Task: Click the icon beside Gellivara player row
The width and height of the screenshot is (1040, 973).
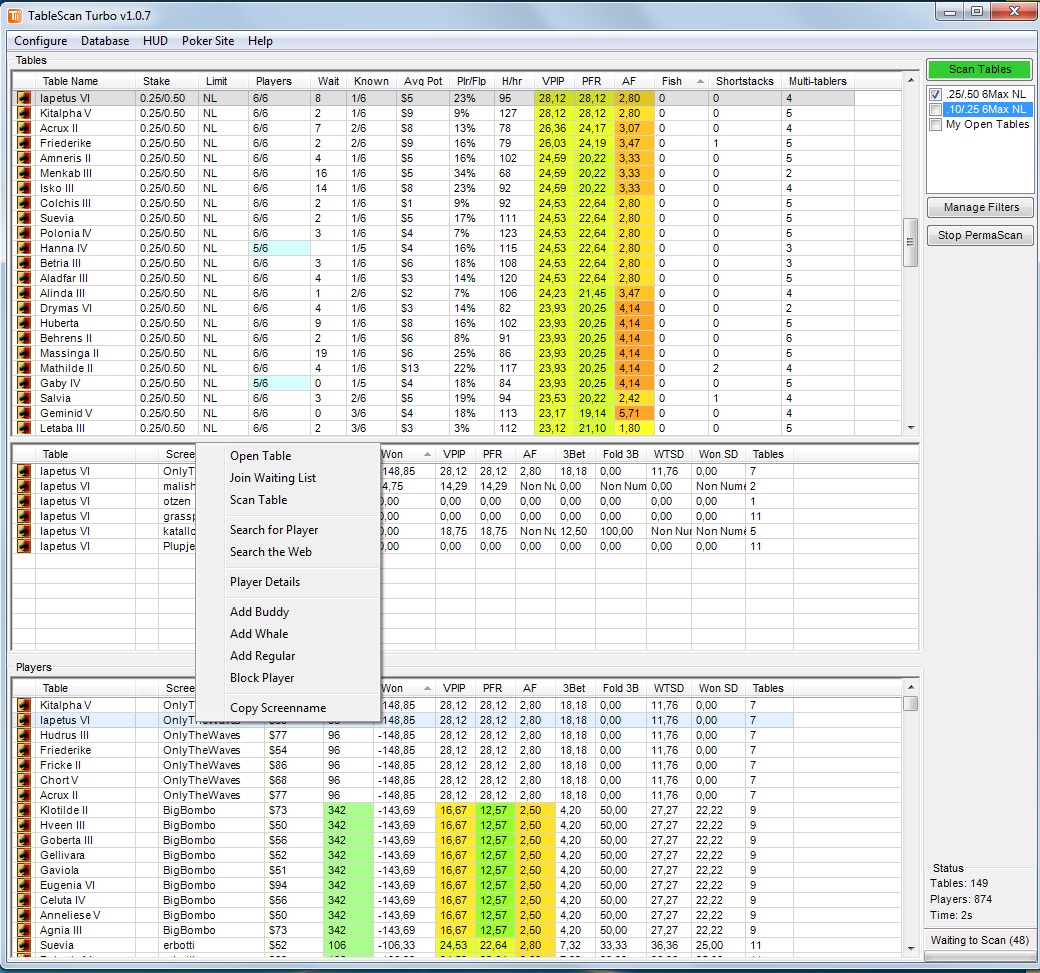Action: [25, 856]
